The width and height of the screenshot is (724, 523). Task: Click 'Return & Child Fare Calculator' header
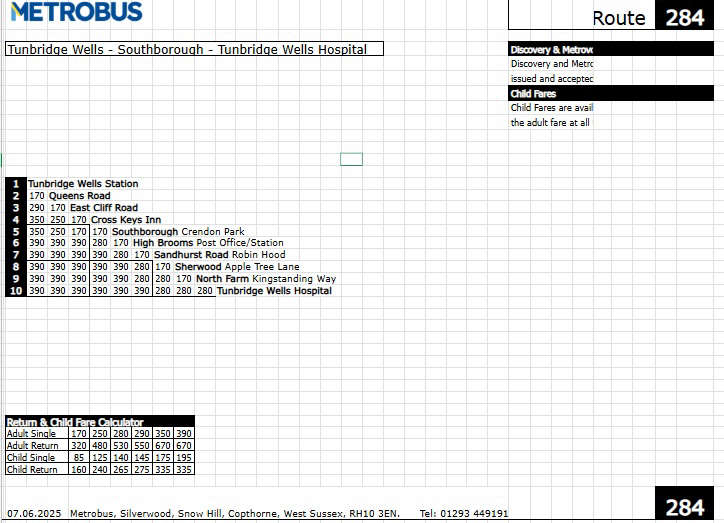(x=100, y=421)
